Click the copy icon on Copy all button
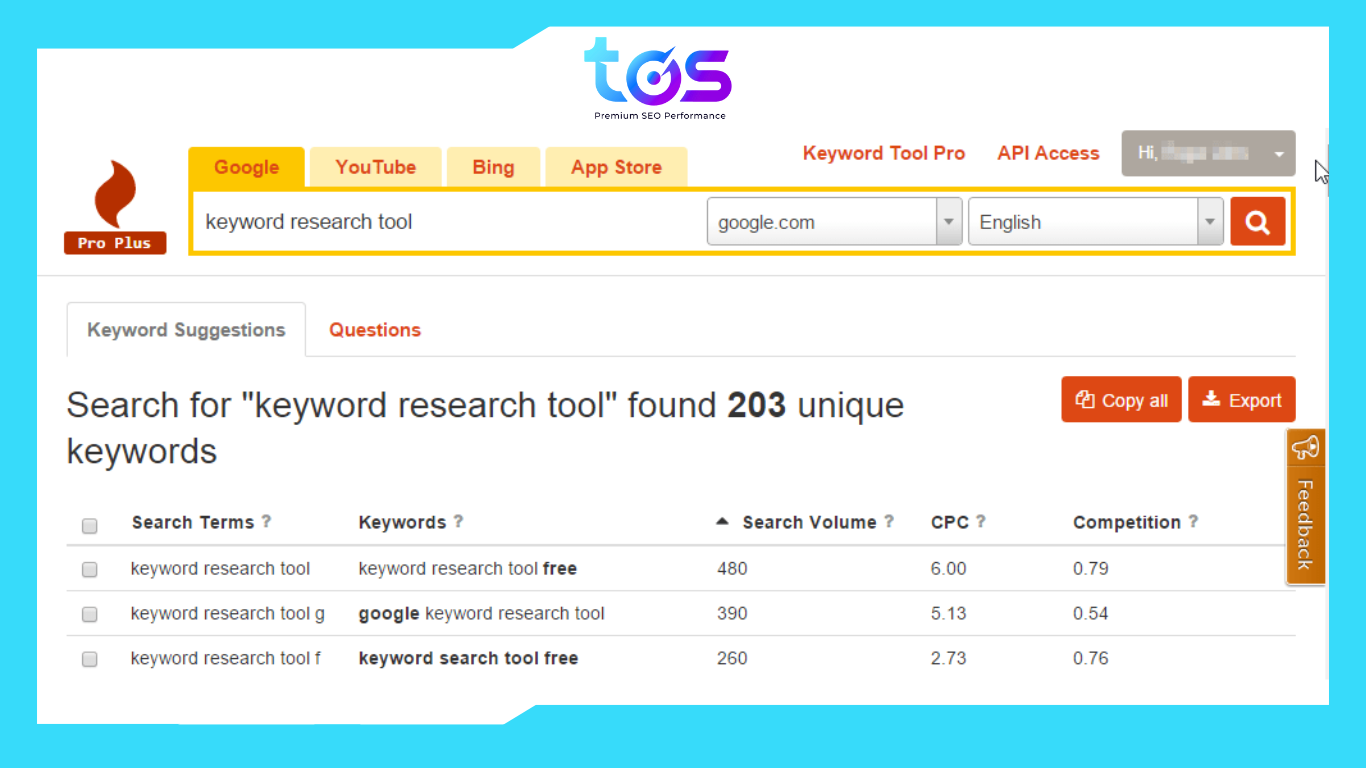The width and height of the screenshot is (1366, 768). (x=1085, y=399)
